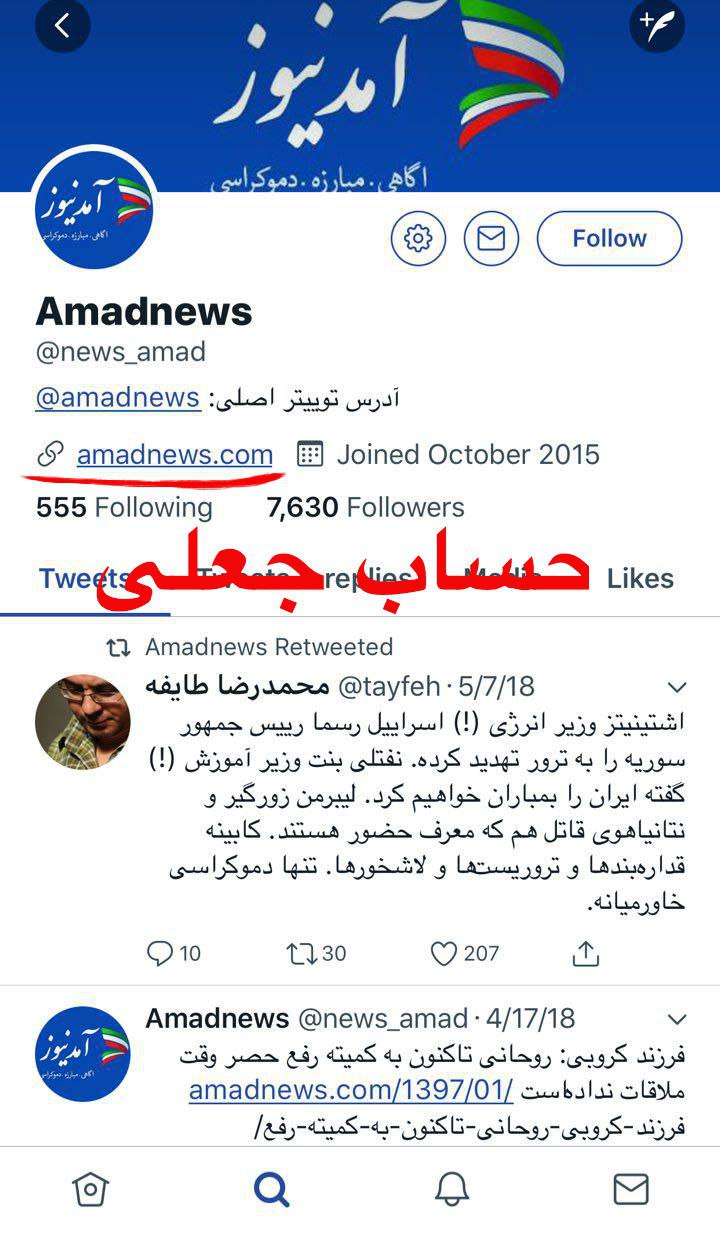
Task: Follow the Amadnews account
Action: tap(609, 238)
